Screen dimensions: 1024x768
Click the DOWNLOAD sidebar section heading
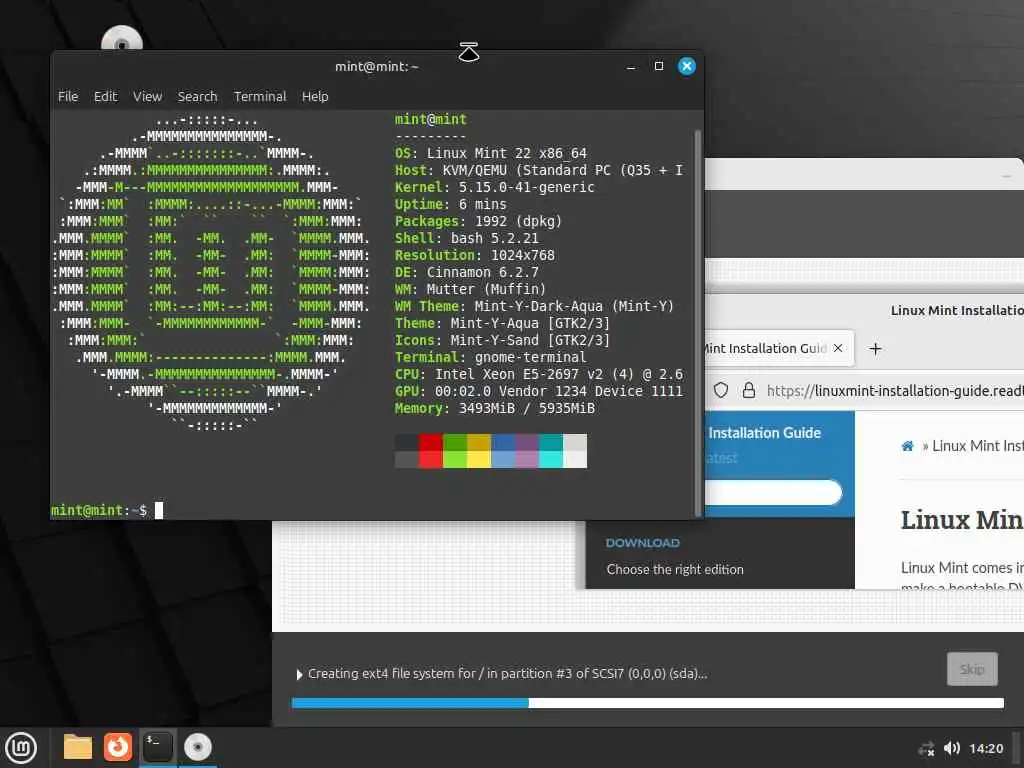point(643,543)
